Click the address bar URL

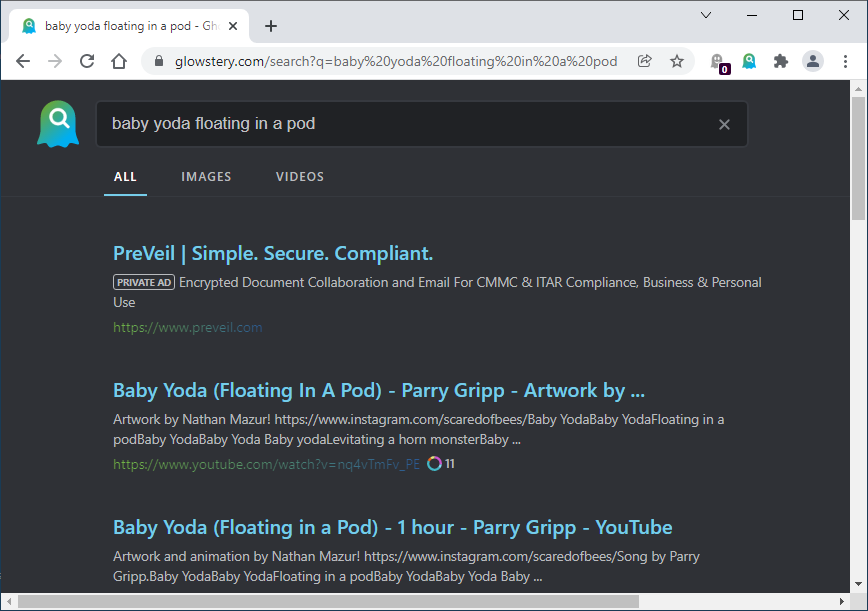(x=396, y=61)
